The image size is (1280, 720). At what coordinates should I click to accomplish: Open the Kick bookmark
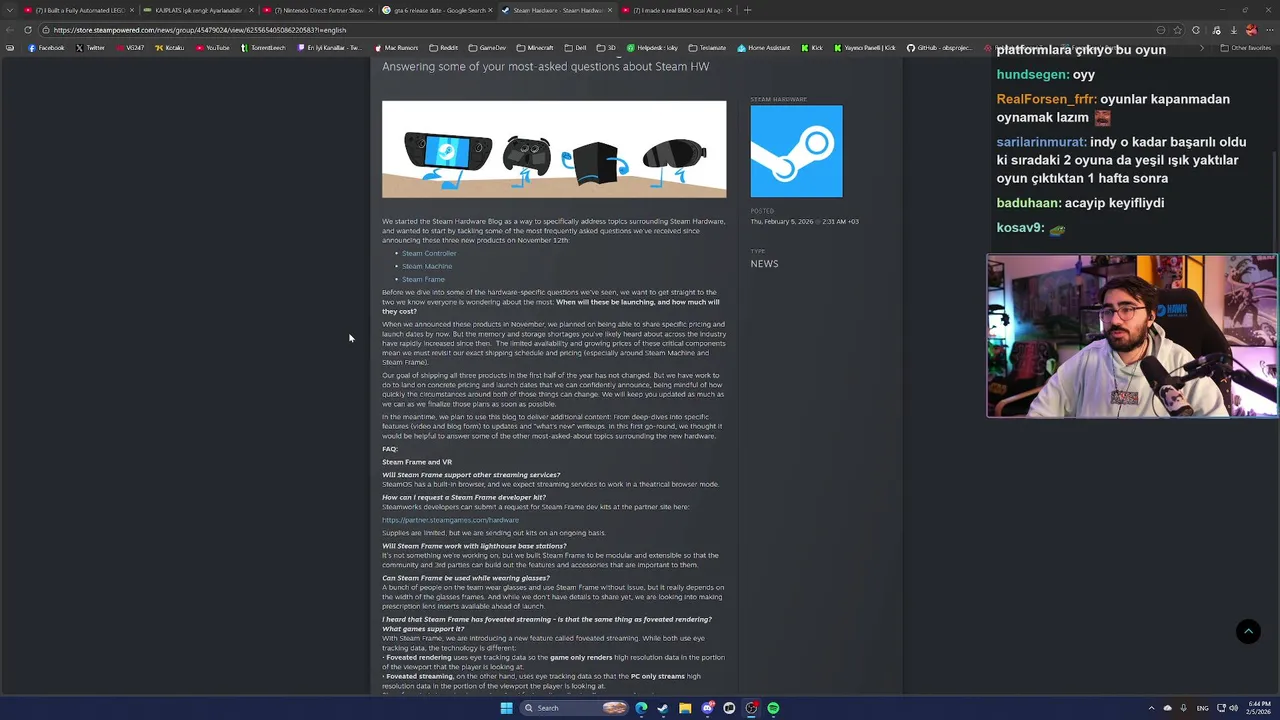click(x=811, y=48)
